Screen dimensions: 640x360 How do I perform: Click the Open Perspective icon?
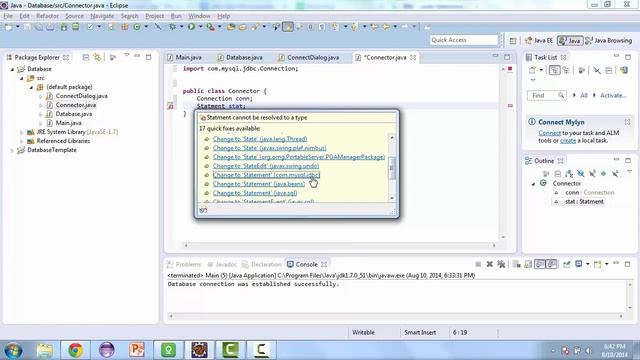[513, 40]
